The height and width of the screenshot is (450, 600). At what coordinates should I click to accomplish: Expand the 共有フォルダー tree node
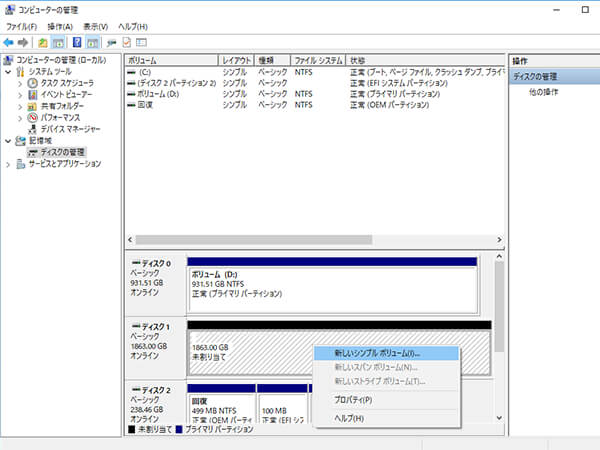(x=20, y=106)
